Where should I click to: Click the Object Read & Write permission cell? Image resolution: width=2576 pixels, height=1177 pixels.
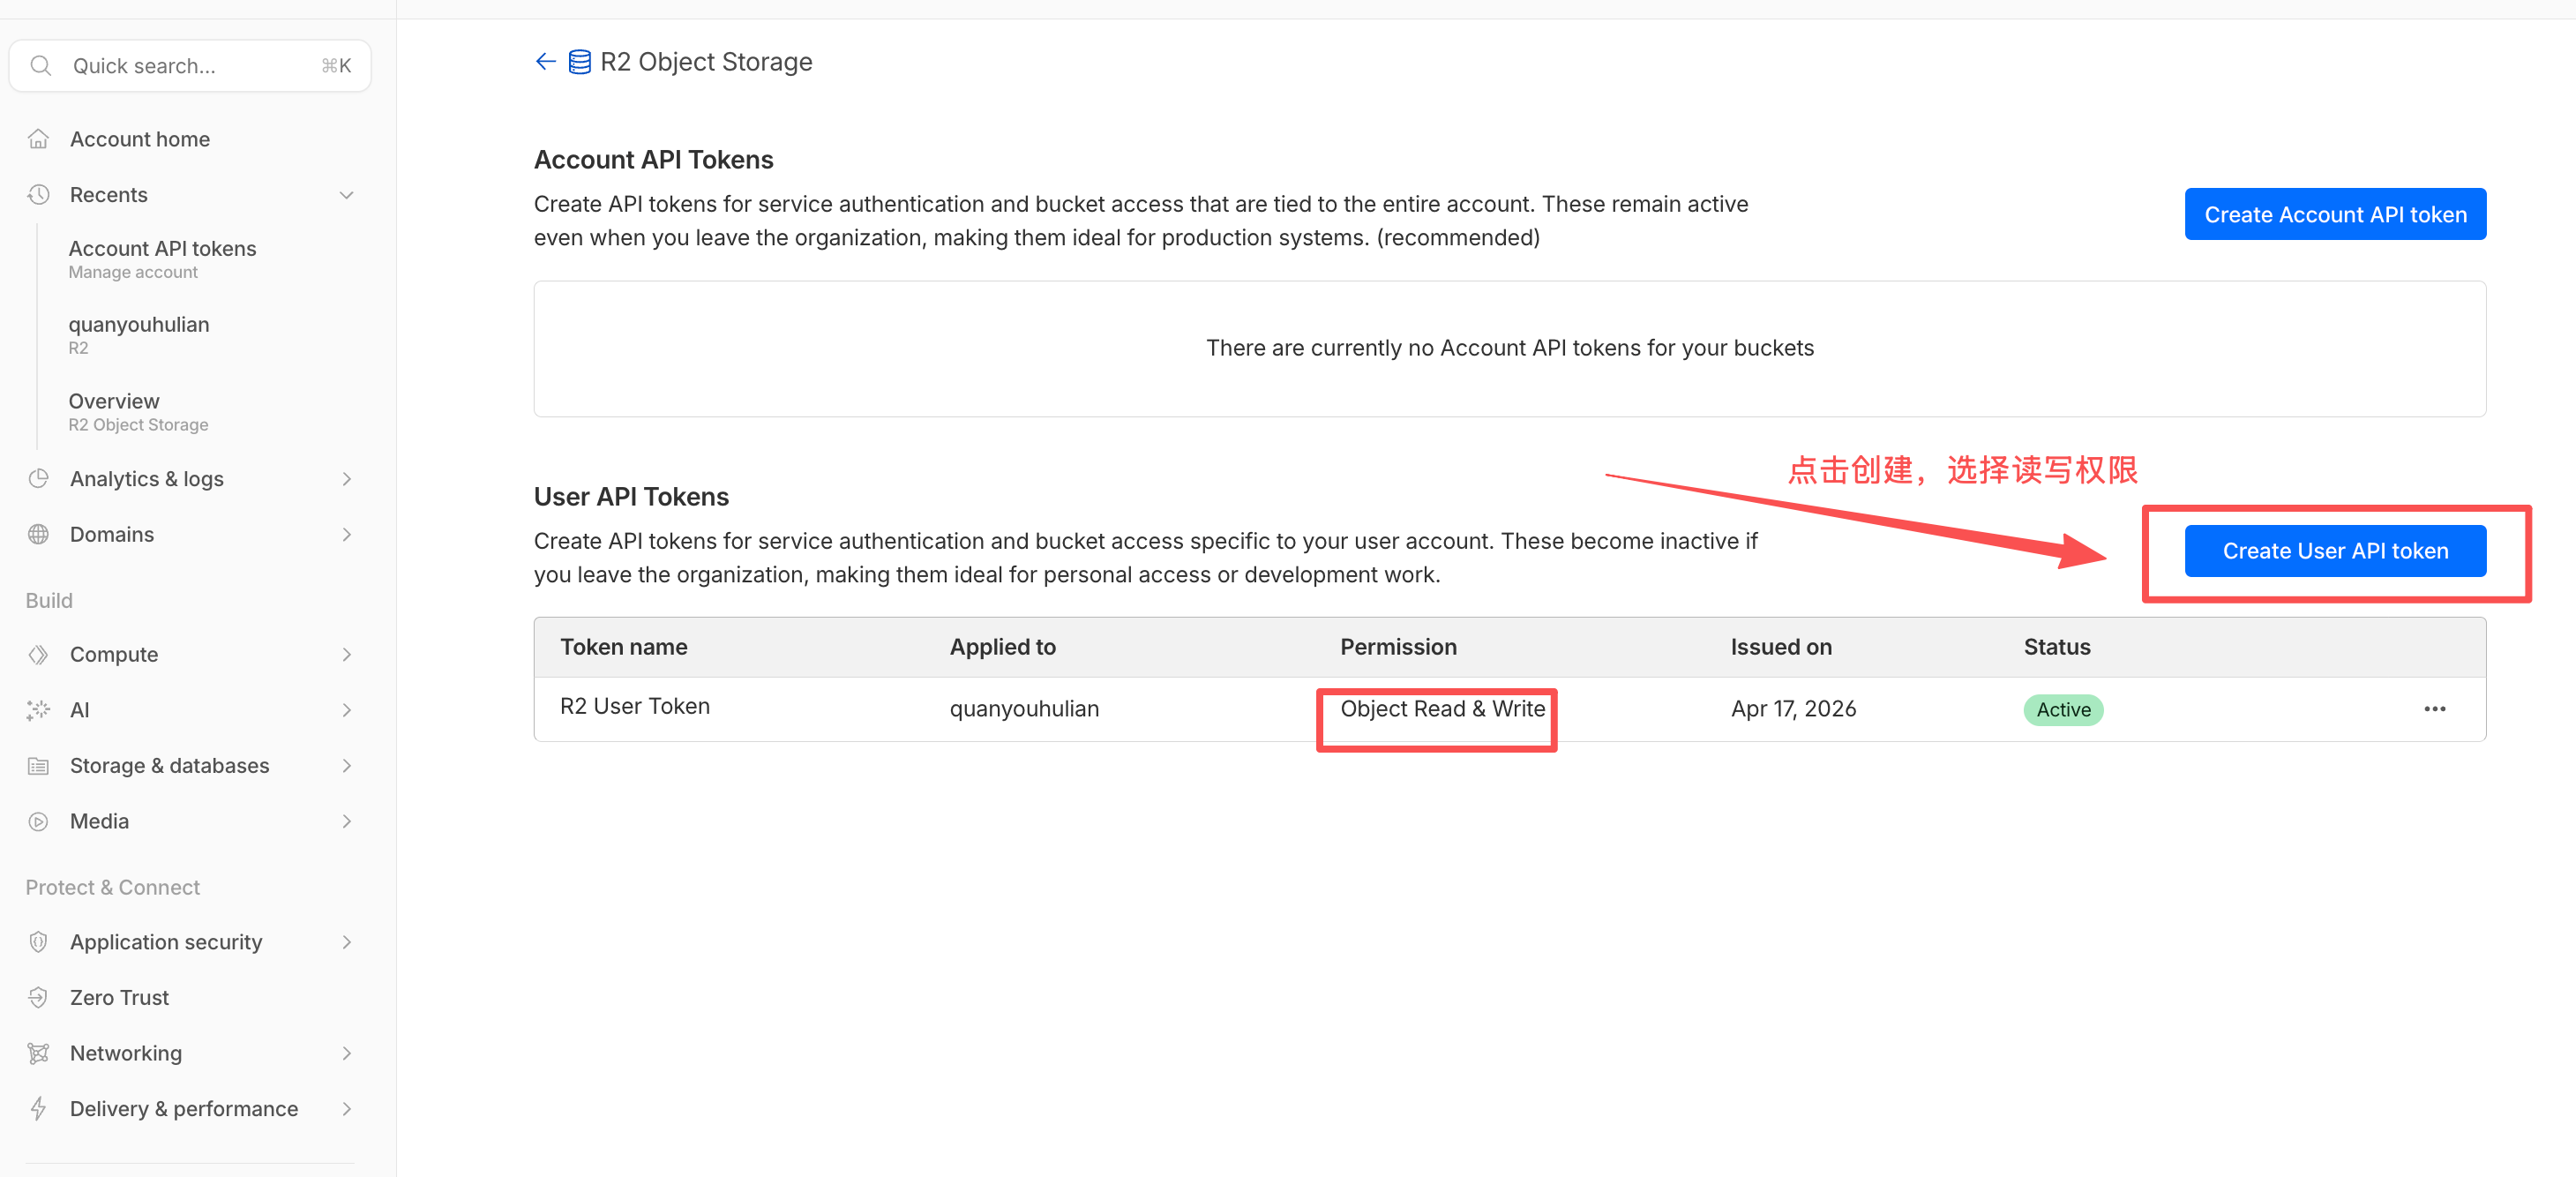pyautogui.click(x=1442, y=709)
